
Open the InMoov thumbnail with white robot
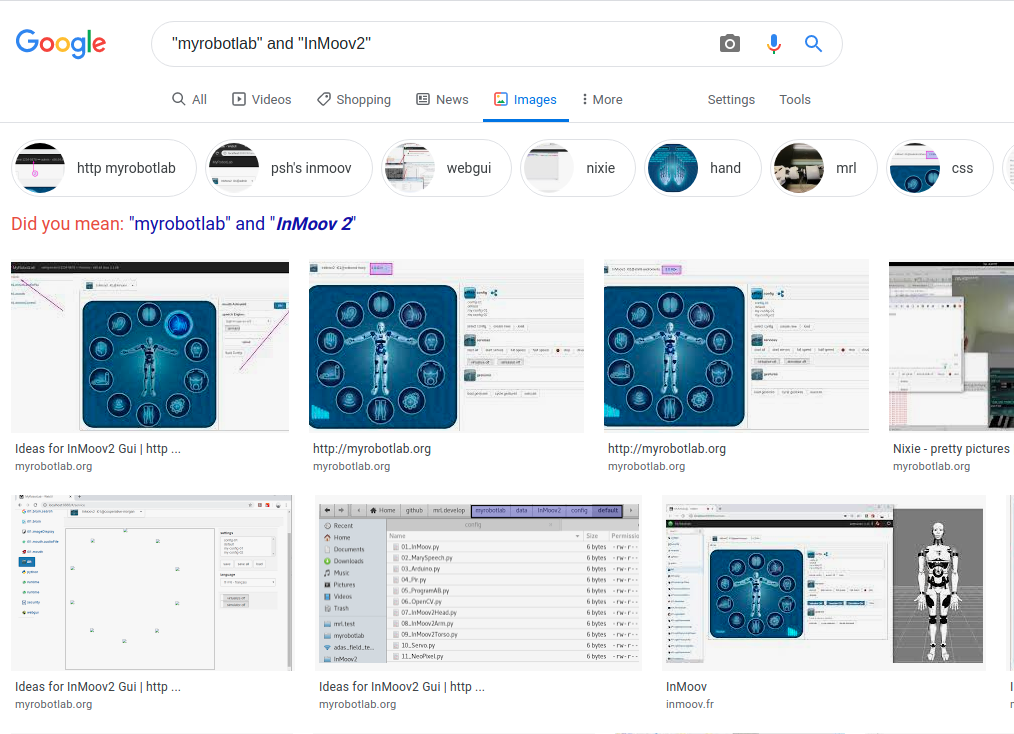(x=824, y=583)
